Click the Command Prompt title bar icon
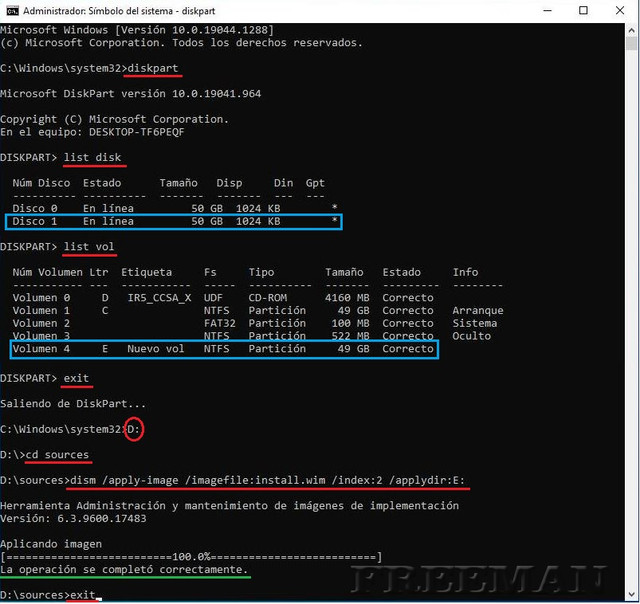The image size is (640, 604). (12, 11)
